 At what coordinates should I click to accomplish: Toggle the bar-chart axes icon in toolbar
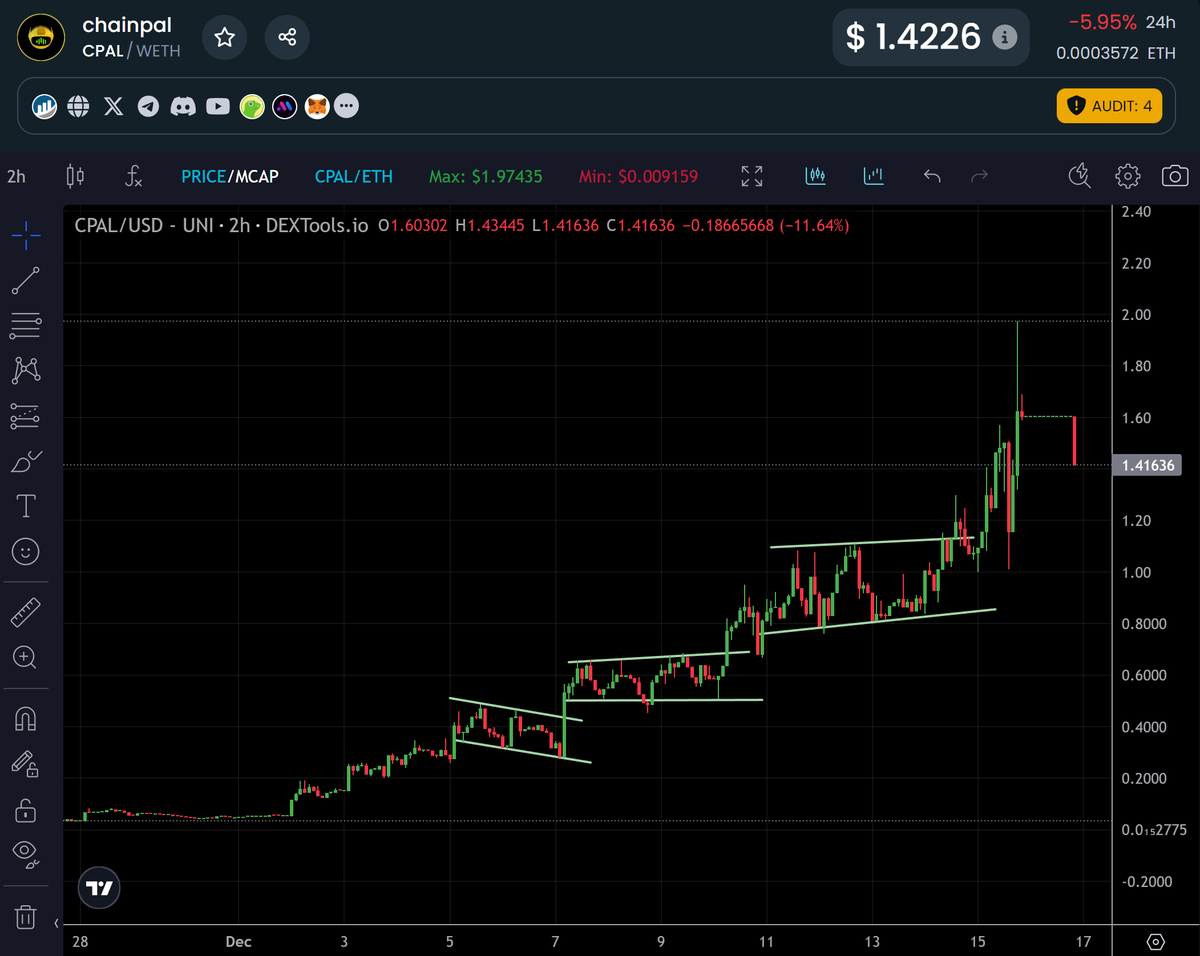tap(875, 177)
